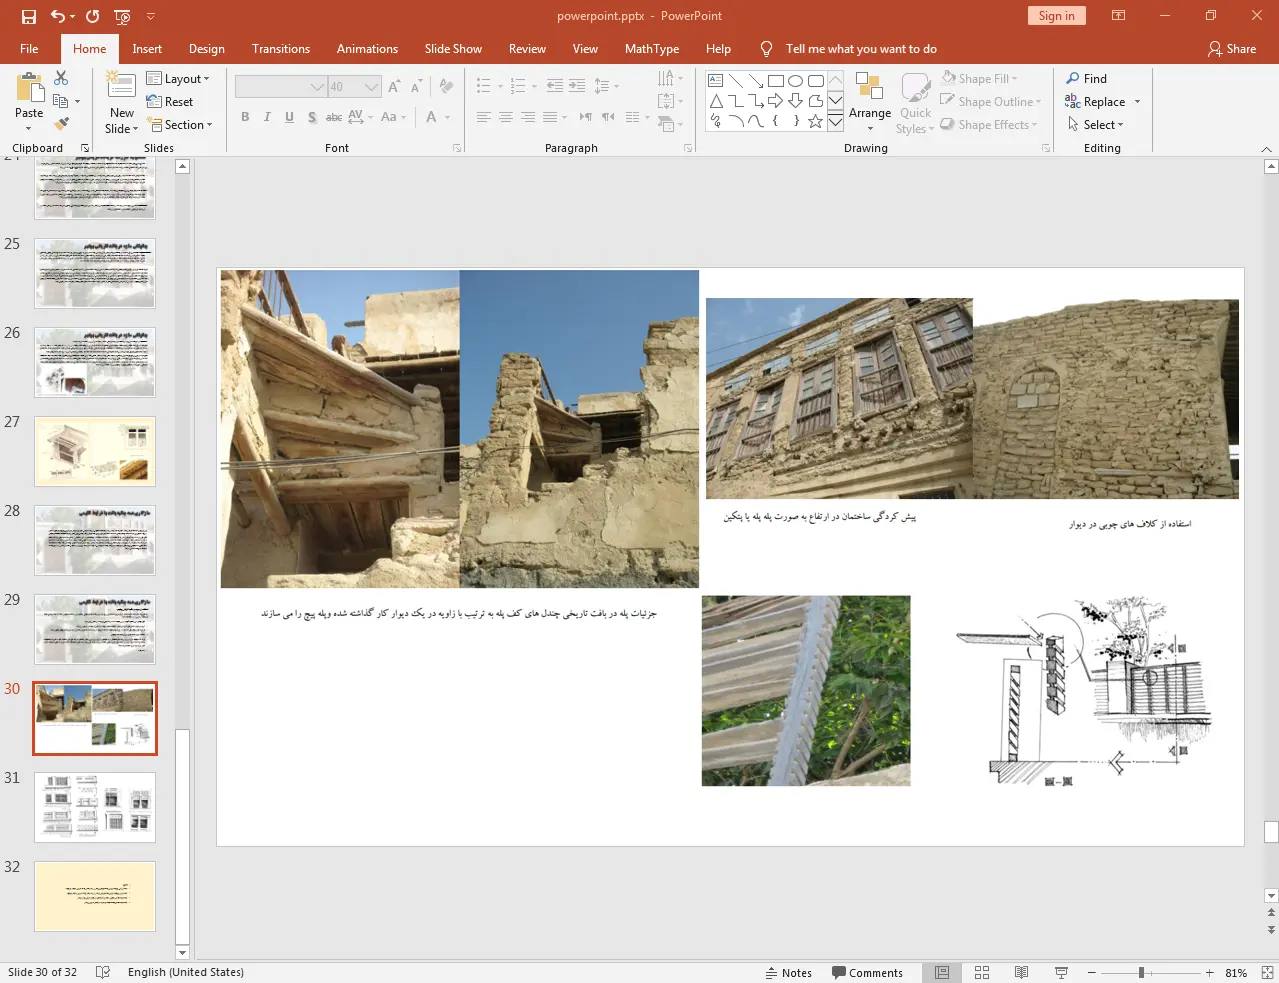Open the Section dropdown
The width and height of the screenshot is (1279, 983).
180,124
